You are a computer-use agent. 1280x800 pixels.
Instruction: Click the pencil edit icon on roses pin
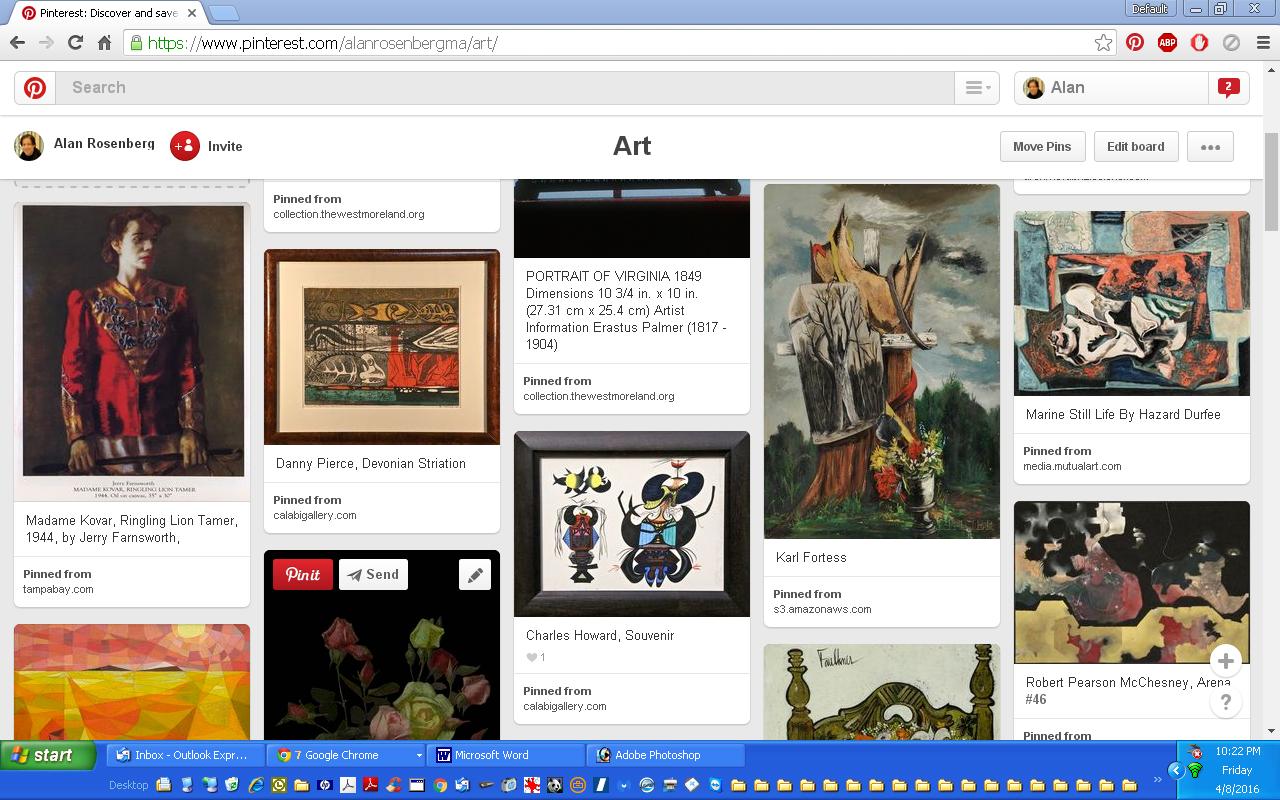point(475,574)
